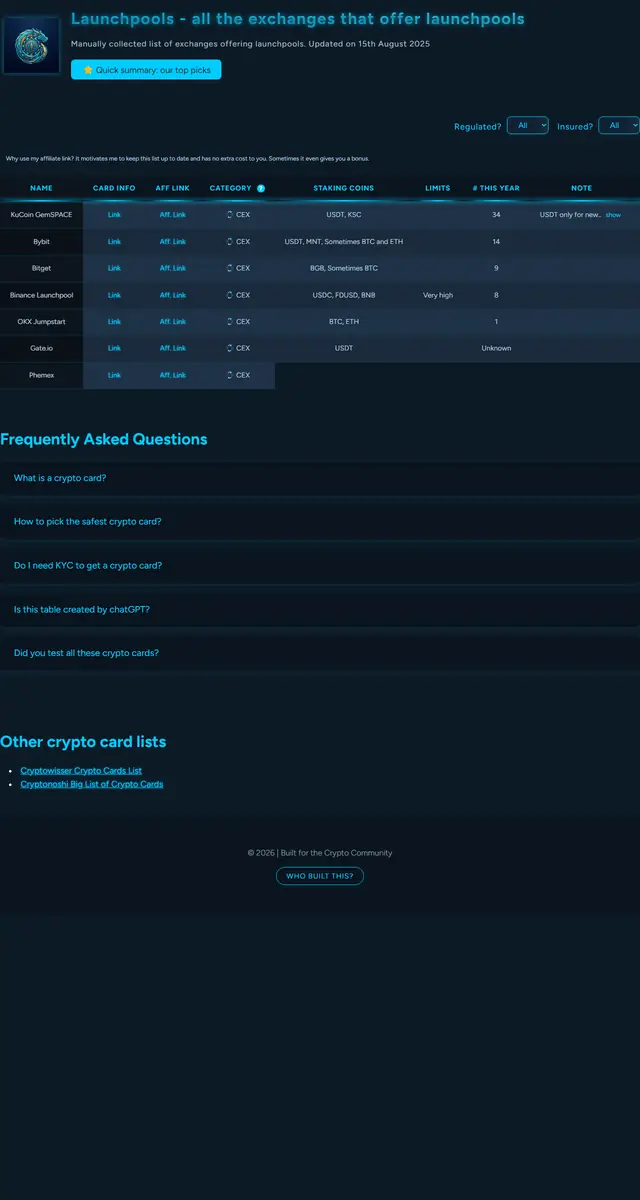This screenshot has height=1200, width=640.
Task: Click CEX exchange icon in Phemex row
Action: click(x=230, y=375)
